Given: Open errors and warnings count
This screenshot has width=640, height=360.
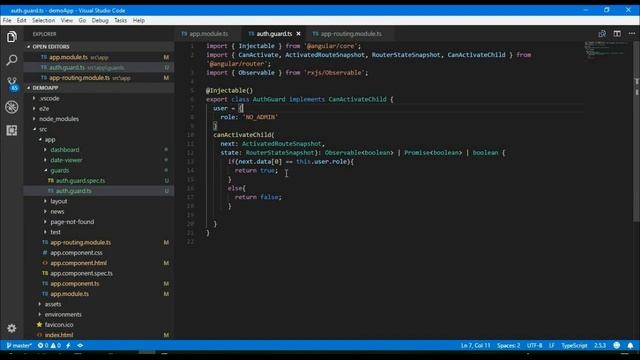Looking at the screenshot, I should pyautogui.click(x=49, y=345).
